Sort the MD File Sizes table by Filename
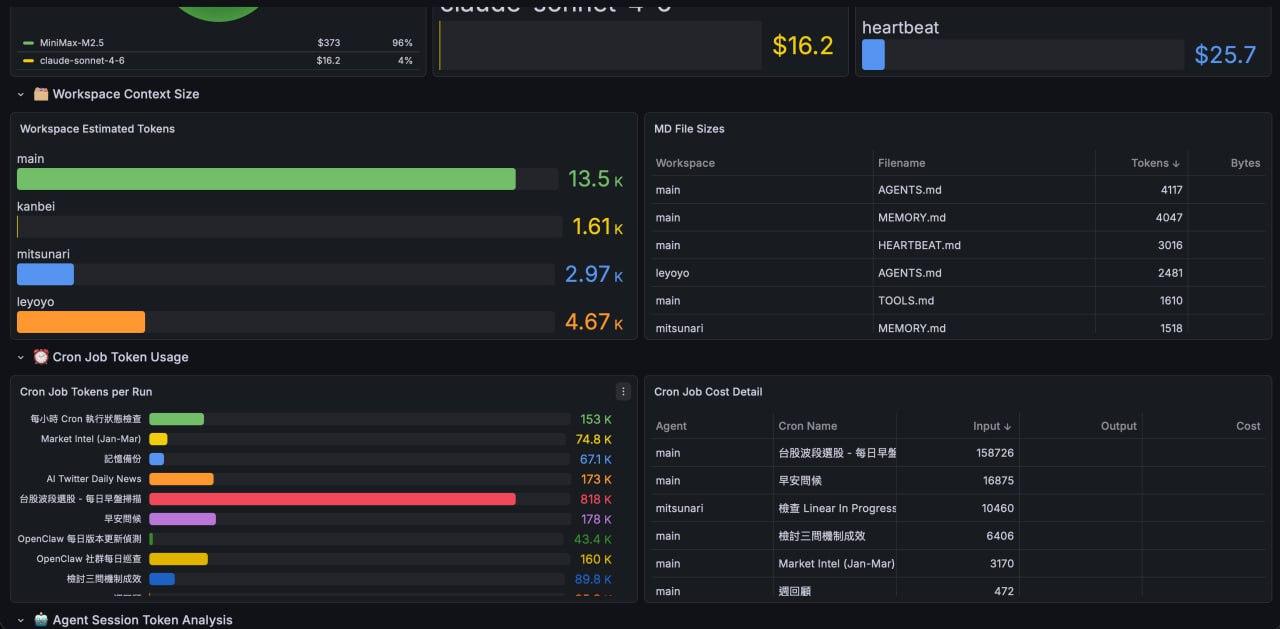 tap(901, 163)
